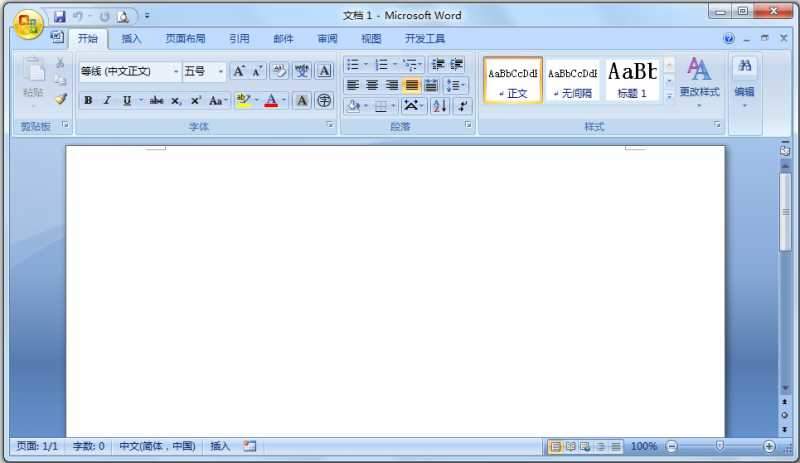Align text right
This screenshot has width=800, height=463.
tap(391, 85)
